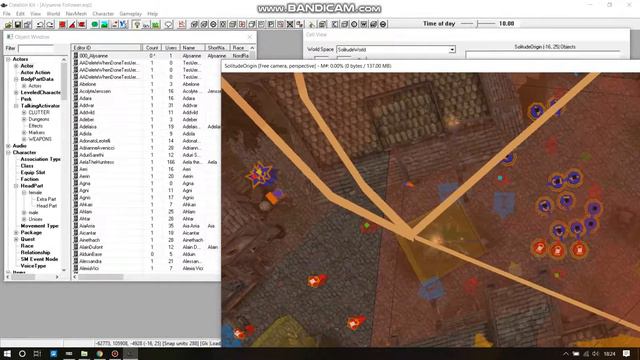Viewport: 640px width, 360px height.
Task: Sort by the Editor ID column header
Action: pyautogui.click(x=107, y=48)
